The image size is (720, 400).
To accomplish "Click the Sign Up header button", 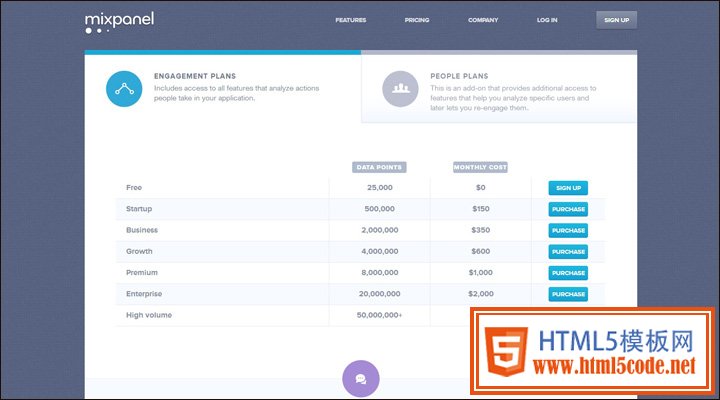I will pyautogui.click(x=617, y=20).
